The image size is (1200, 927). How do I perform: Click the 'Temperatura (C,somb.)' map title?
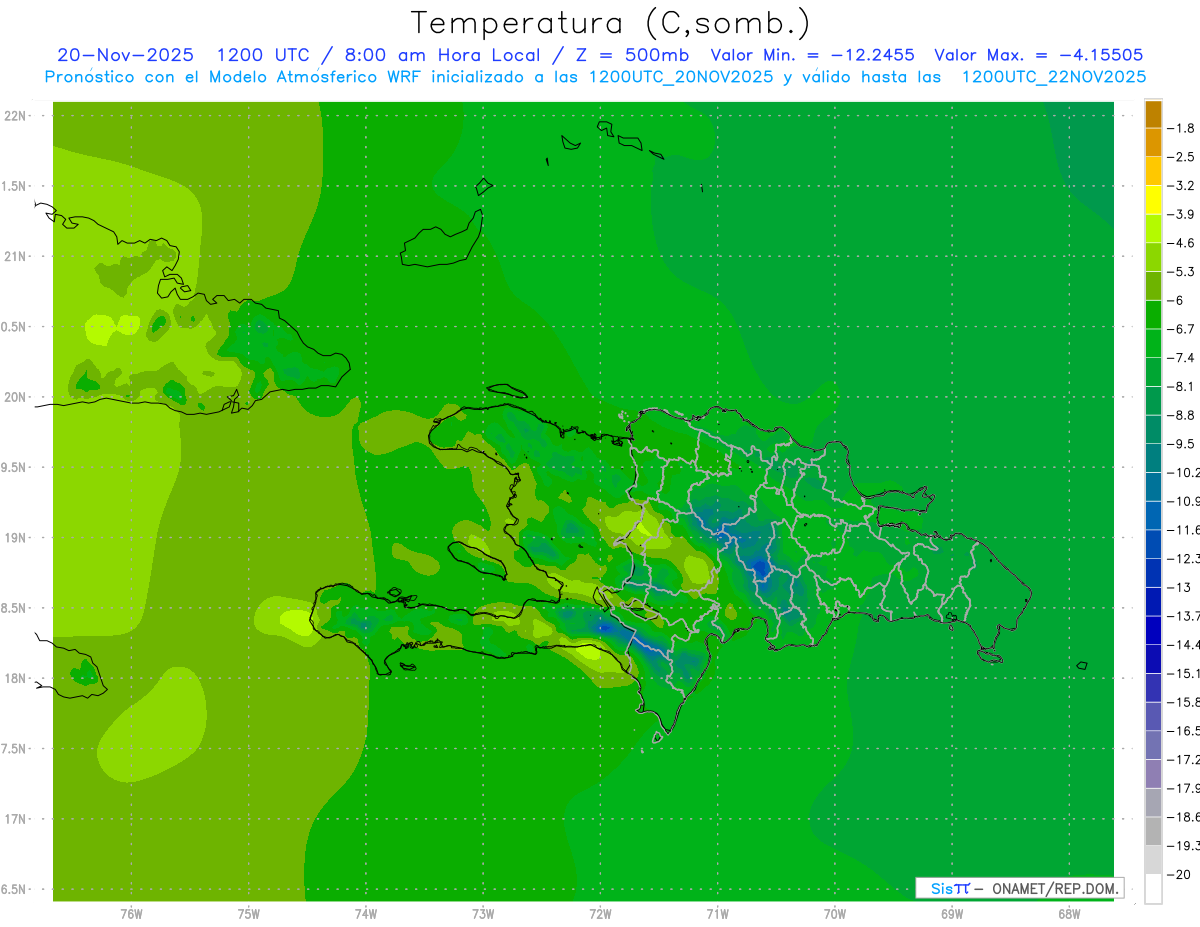coord(611,22)
